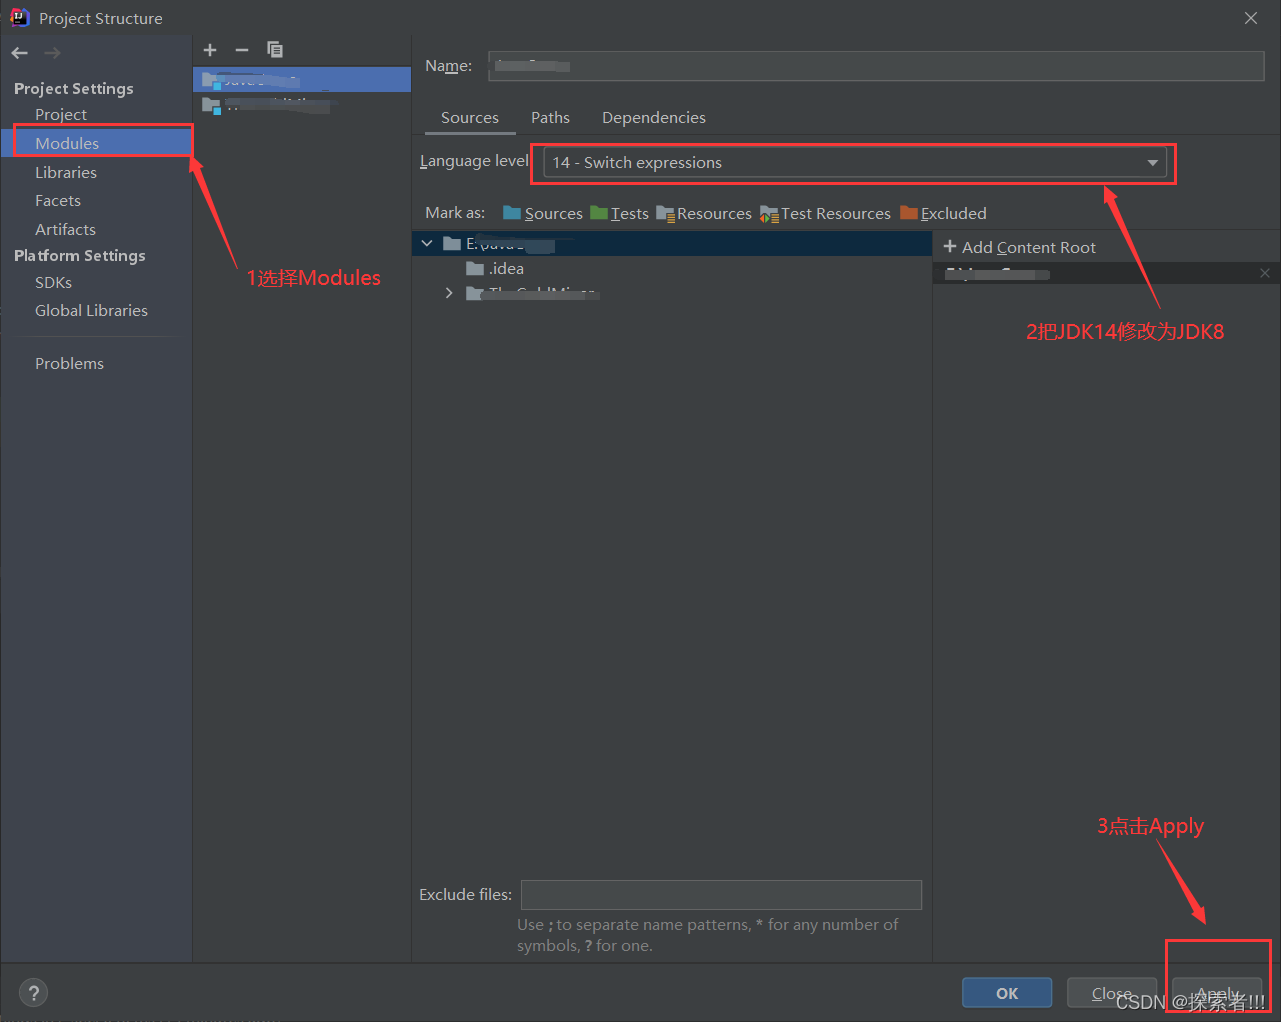Mark as Tests folder icon
The height and width of the screenshot is (1022, 1281).
(x=599, y=213)
